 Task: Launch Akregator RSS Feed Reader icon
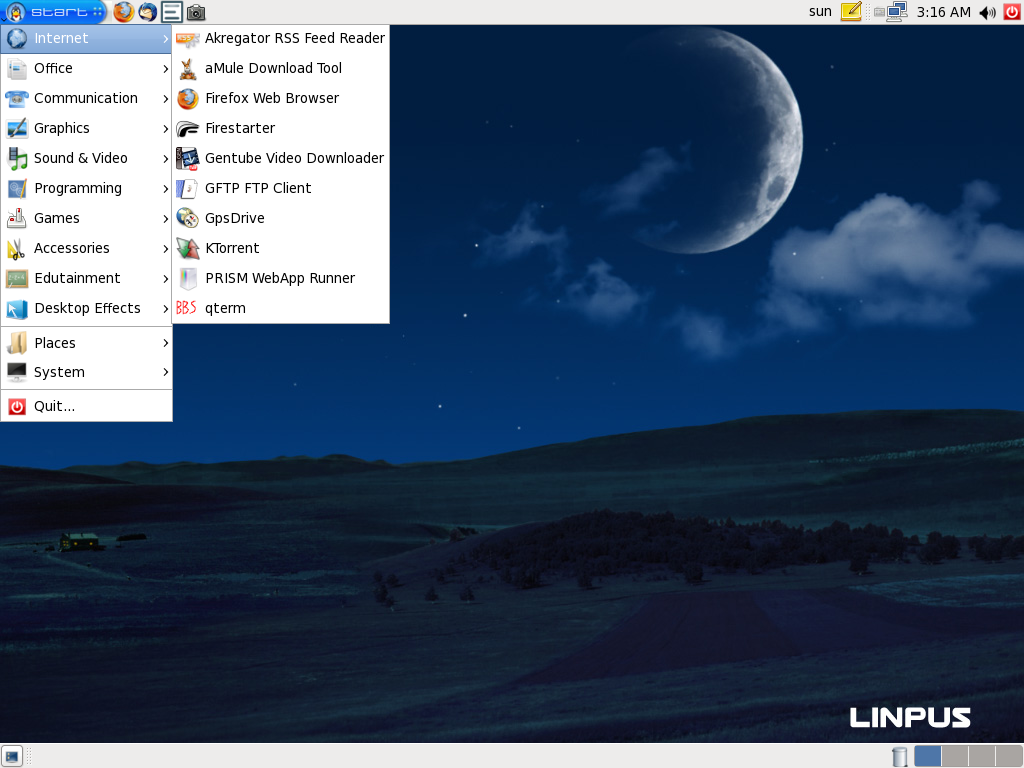187,39
